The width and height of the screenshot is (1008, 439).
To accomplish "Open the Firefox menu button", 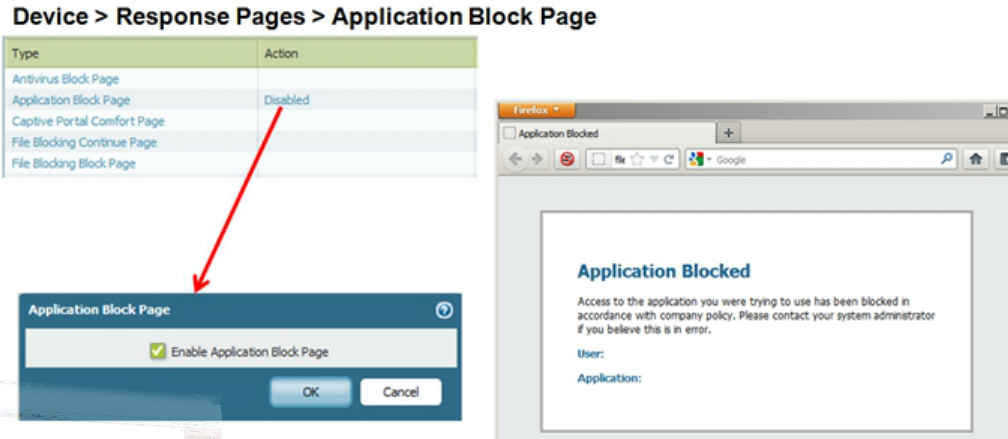I will point(536,110).
